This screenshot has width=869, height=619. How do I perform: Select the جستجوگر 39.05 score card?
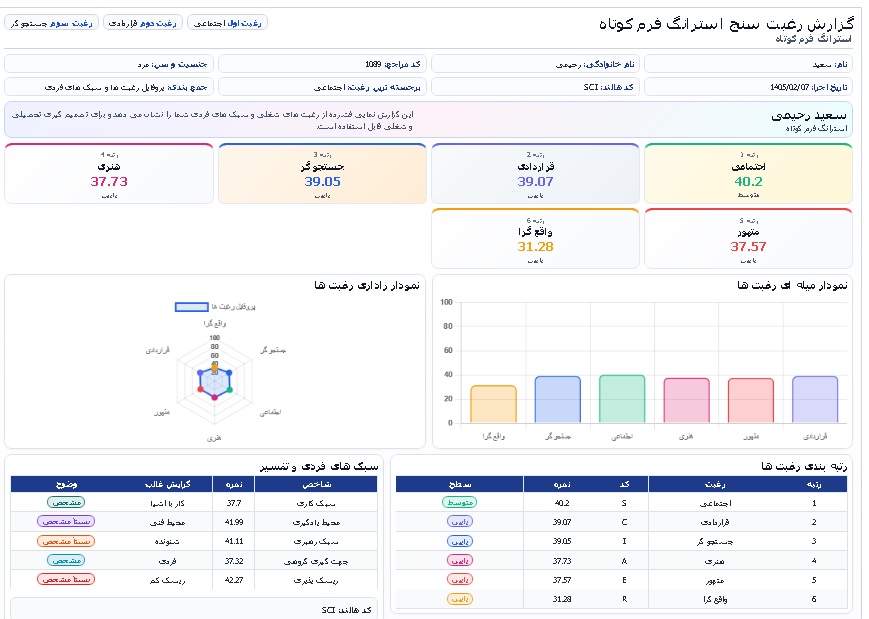pyautogui.click(x=322, y=173)
